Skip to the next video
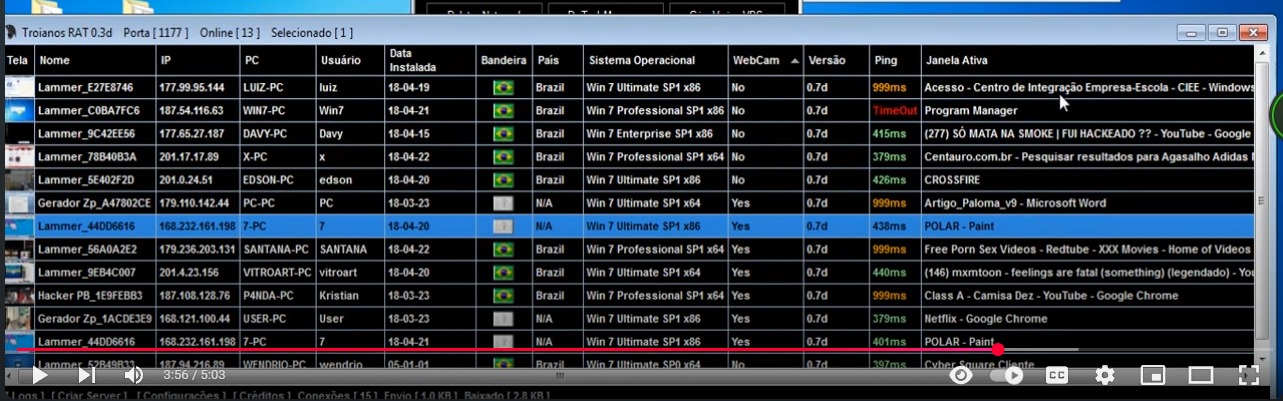 pyautogui.click(x=87, y=376)
